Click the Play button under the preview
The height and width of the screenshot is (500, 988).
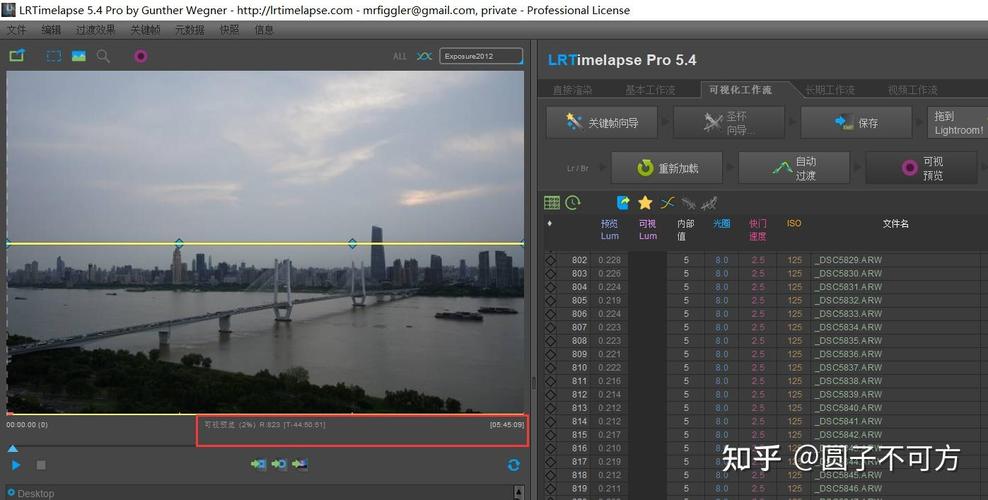[16, 465]
